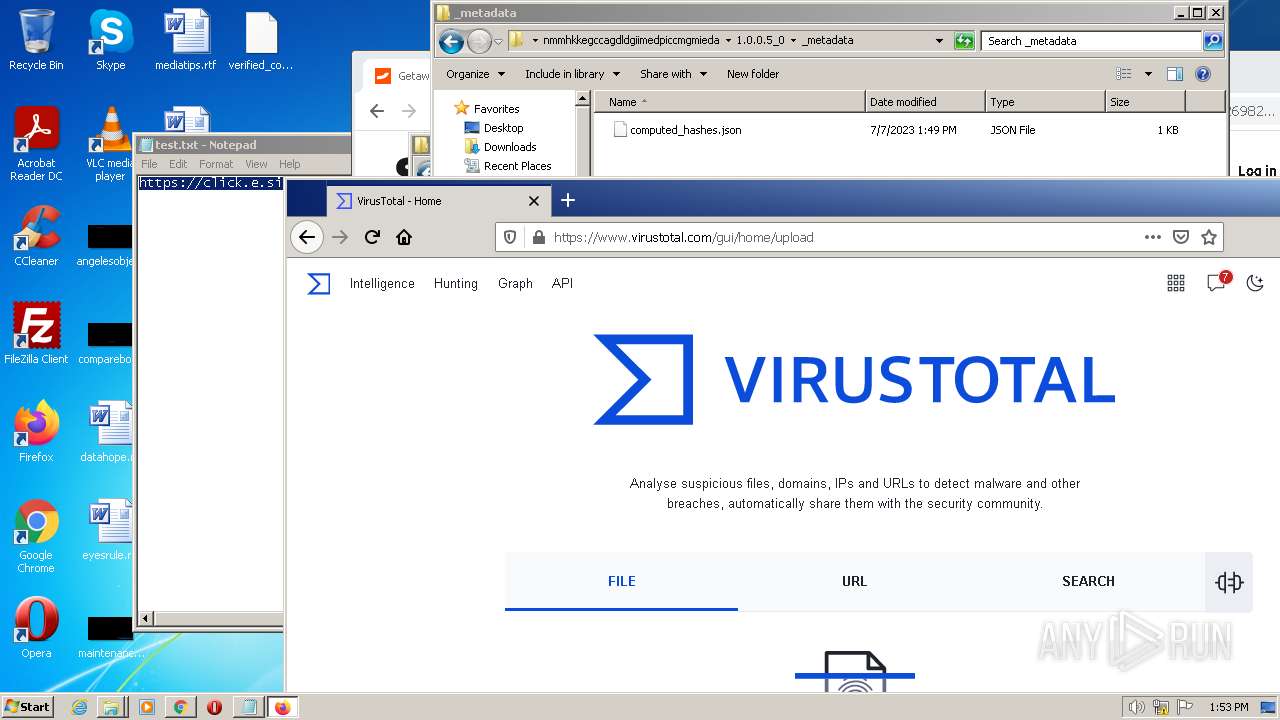Open page actions three-dot menu in address bar
The image size is (1280, 720).
point(1153,237)
